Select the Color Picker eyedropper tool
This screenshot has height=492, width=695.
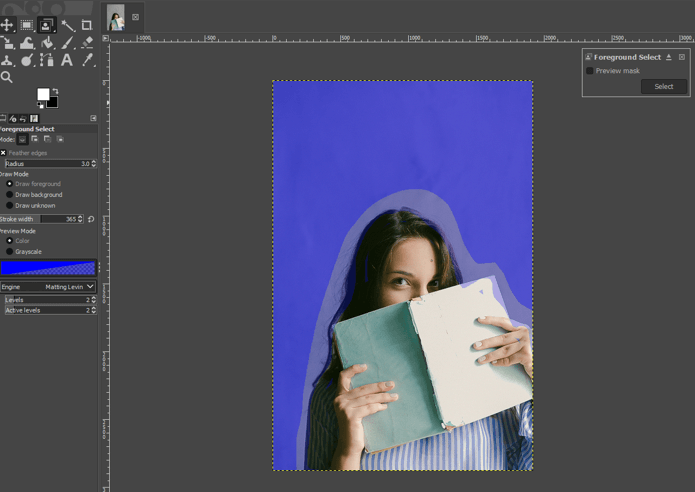pos(88,60)
